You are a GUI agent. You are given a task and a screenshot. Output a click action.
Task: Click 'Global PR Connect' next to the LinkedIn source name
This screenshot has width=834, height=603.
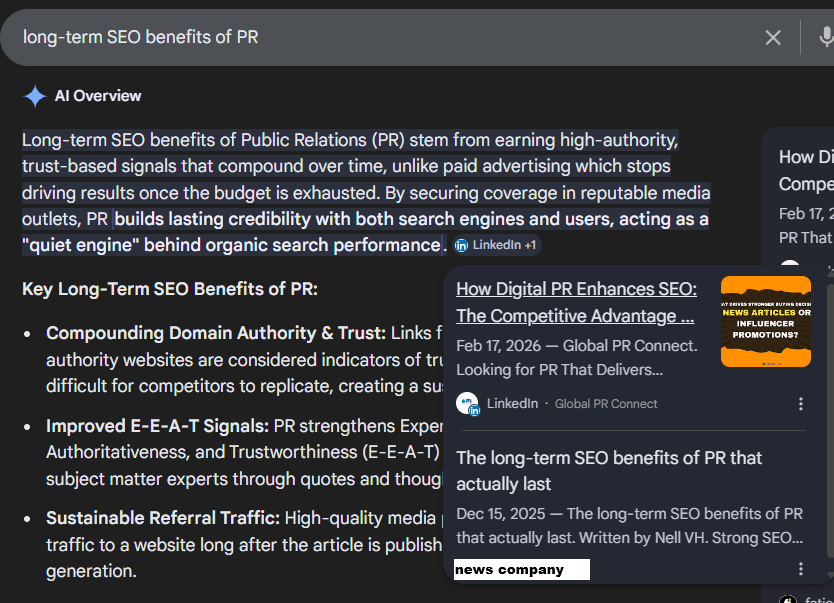point(606,404)
